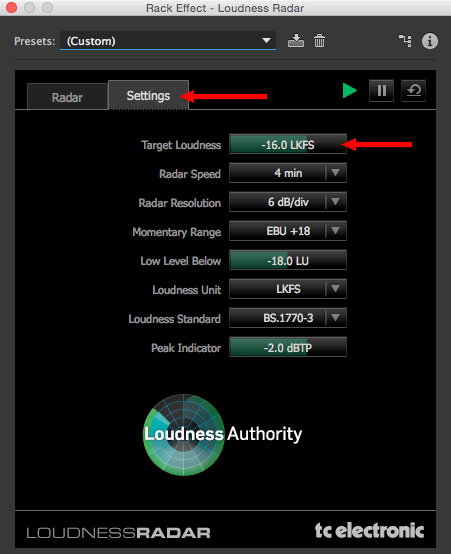The height and width of the screenshot is (554, 451).
Task: Open the Presets dropdown showing (Custom)
Action: [168, 41]
